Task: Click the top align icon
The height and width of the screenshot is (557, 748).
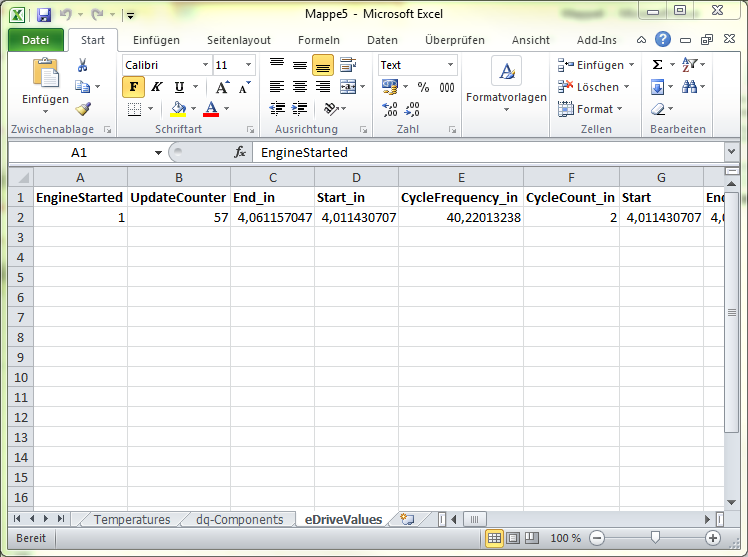Action: [277, 65]
